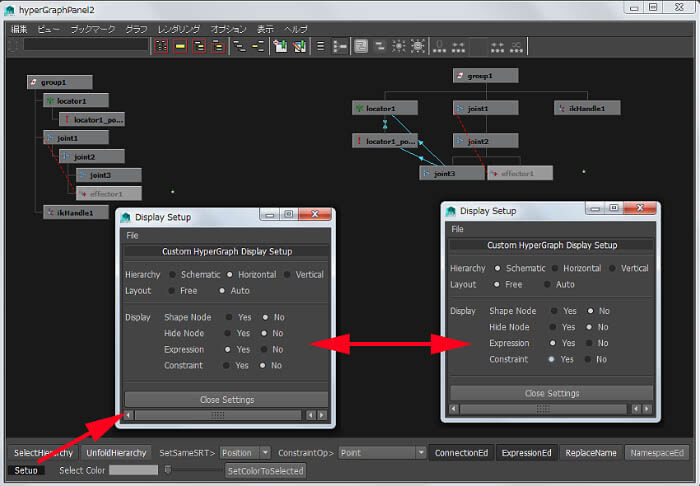
Task: Open the ブックマーク (Bookmarks) menu
Action: [93, 29]
